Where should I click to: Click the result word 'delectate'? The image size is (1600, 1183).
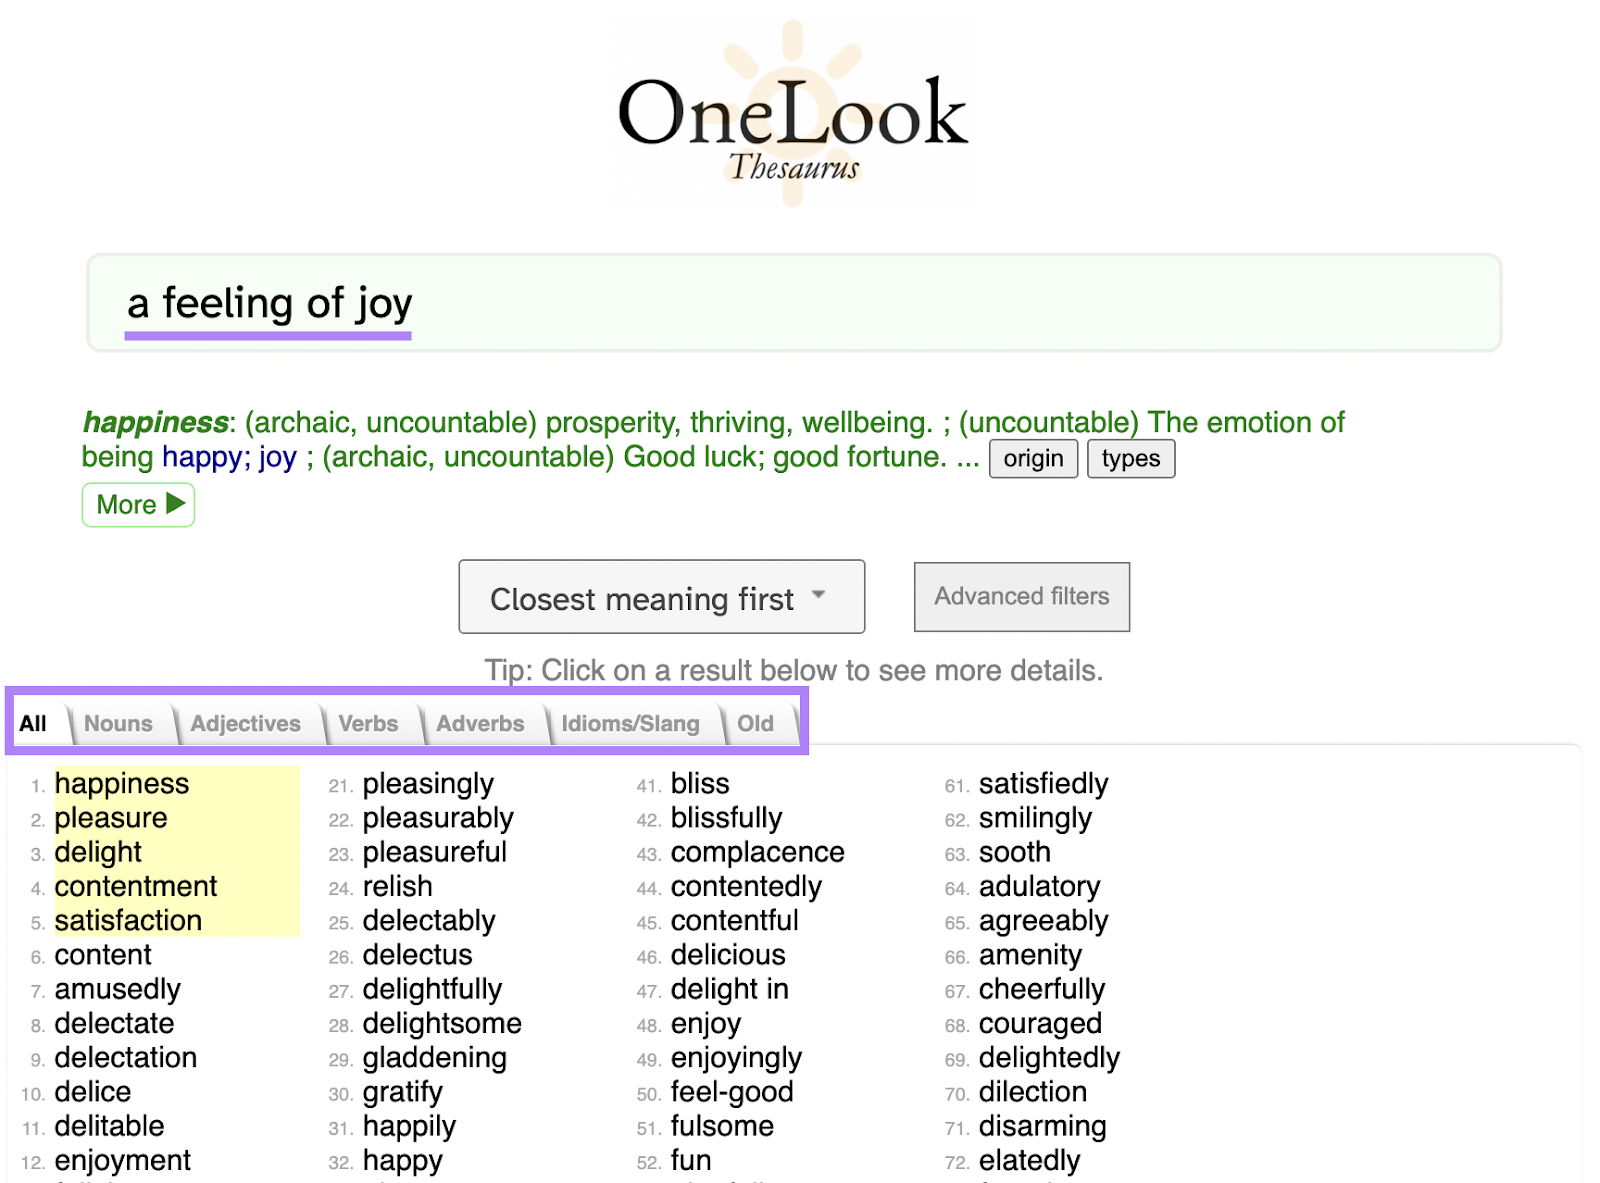pos(114,1023)
